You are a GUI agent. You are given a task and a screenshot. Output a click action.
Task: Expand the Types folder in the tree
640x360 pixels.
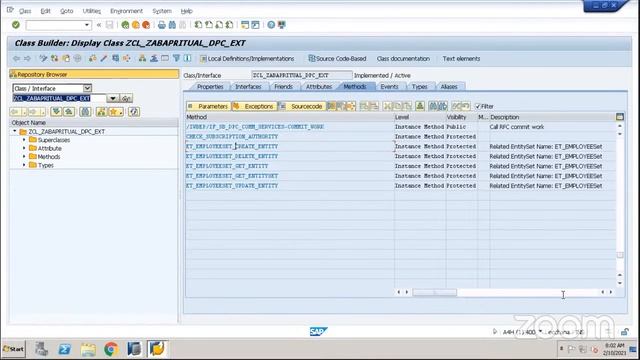point(24,165)
